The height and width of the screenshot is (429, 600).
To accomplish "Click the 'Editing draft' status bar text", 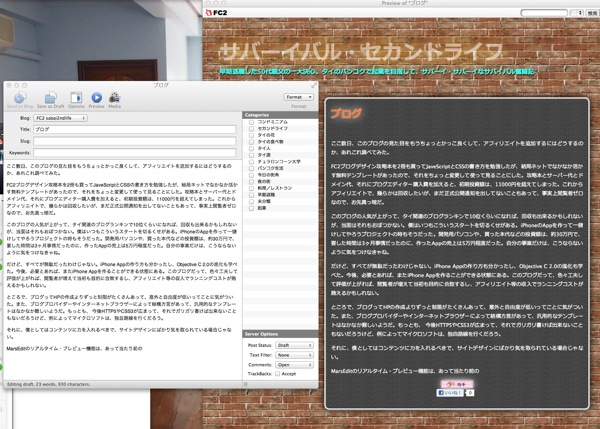I will point(49,384).
